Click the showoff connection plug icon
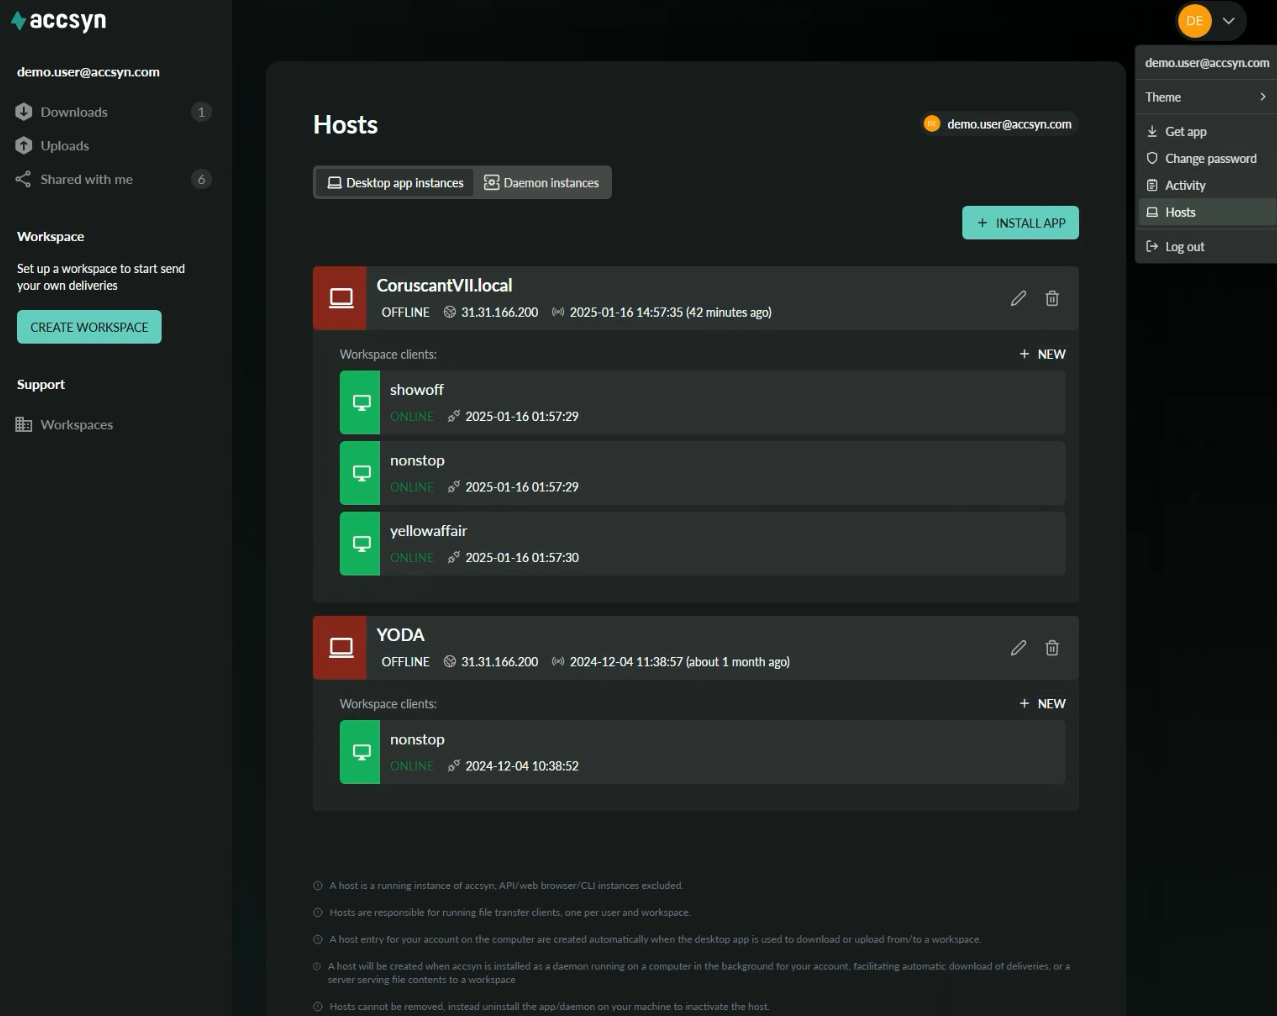 (454, 417)
